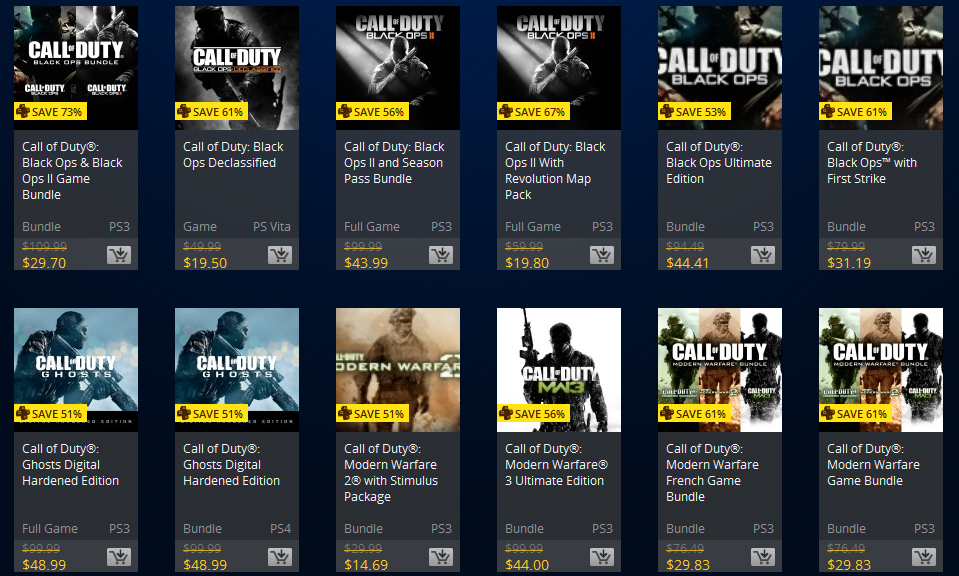Open Modern Warfare 2 cover thumbnail

pos(398,370)
